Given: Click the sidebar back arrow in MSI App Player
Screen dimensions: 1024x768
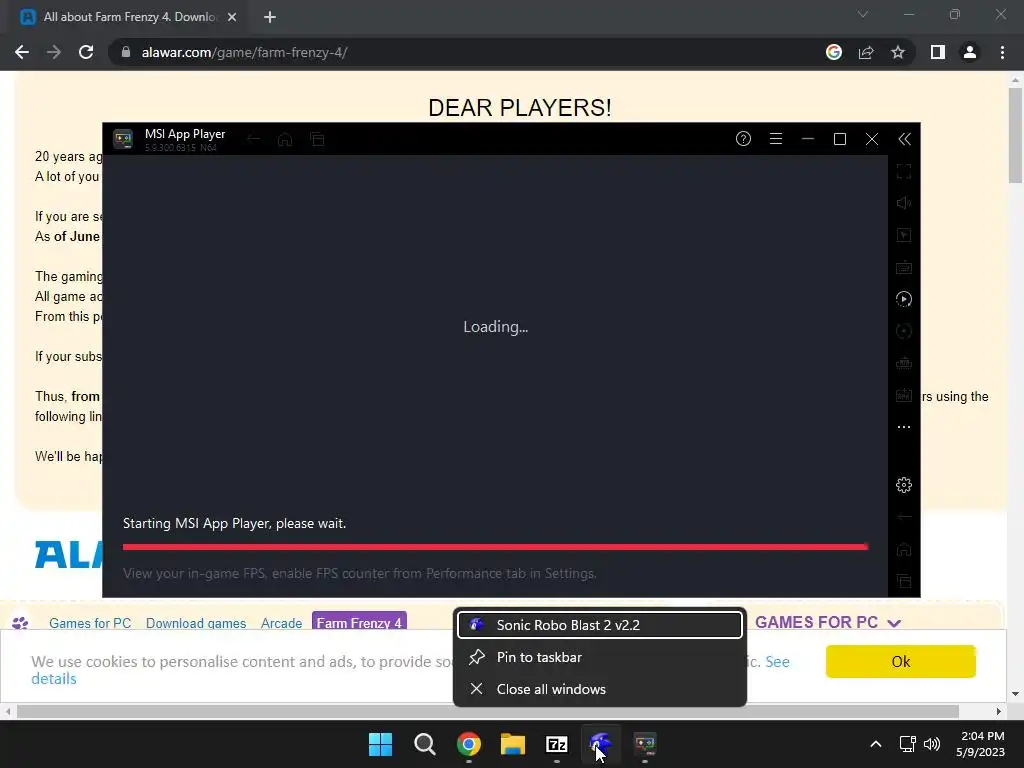Looking at the screenshot, I should point(904,517).
